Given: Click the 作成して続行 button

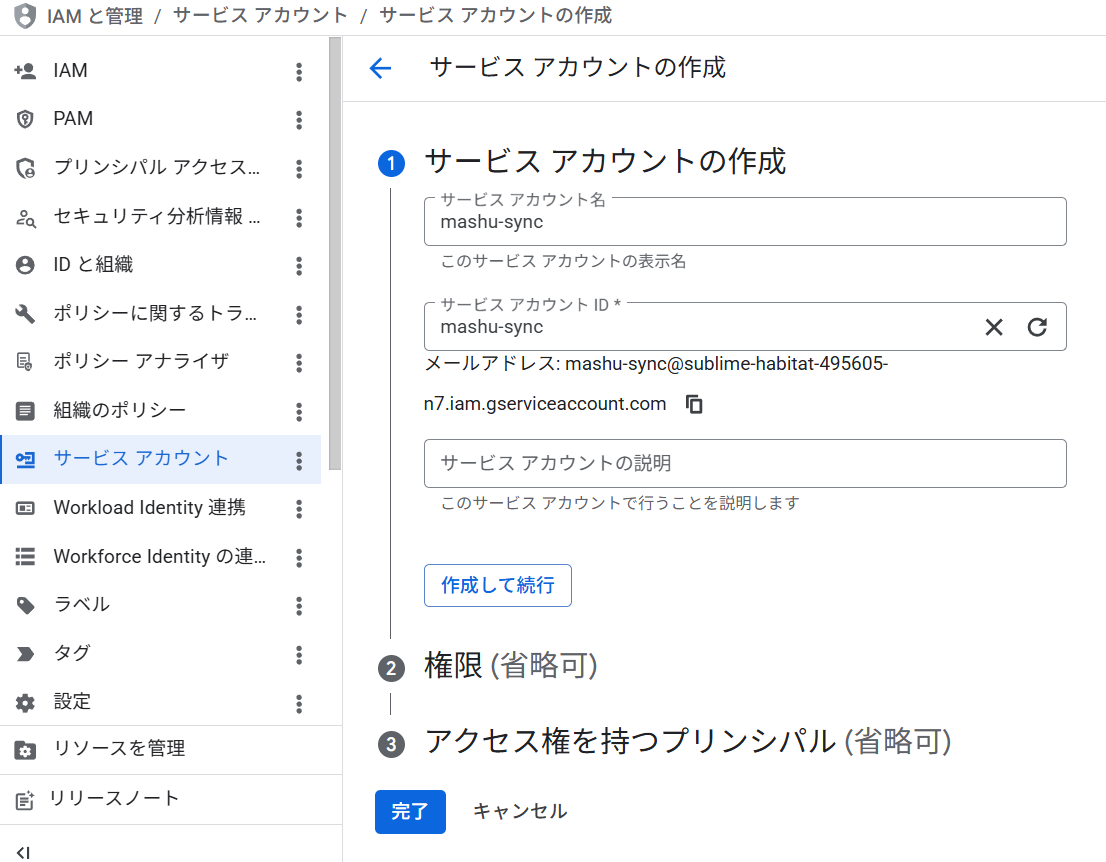Looking at the screenshot, I should click(x=497, y=585).
